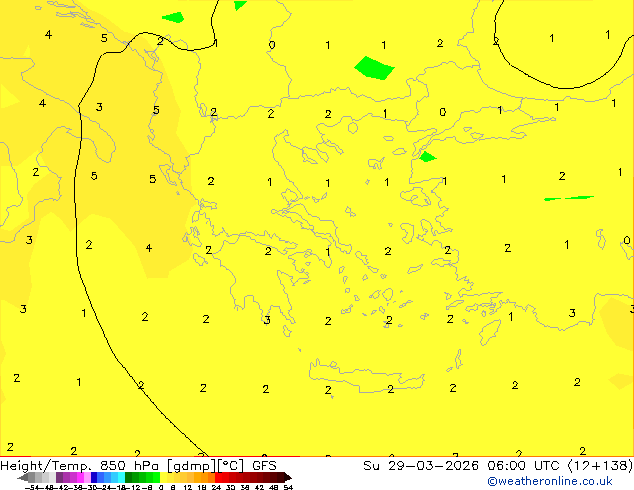634x490 pixels.
Task: Click the [gdmp] unit label
Action: coord(192,466)
